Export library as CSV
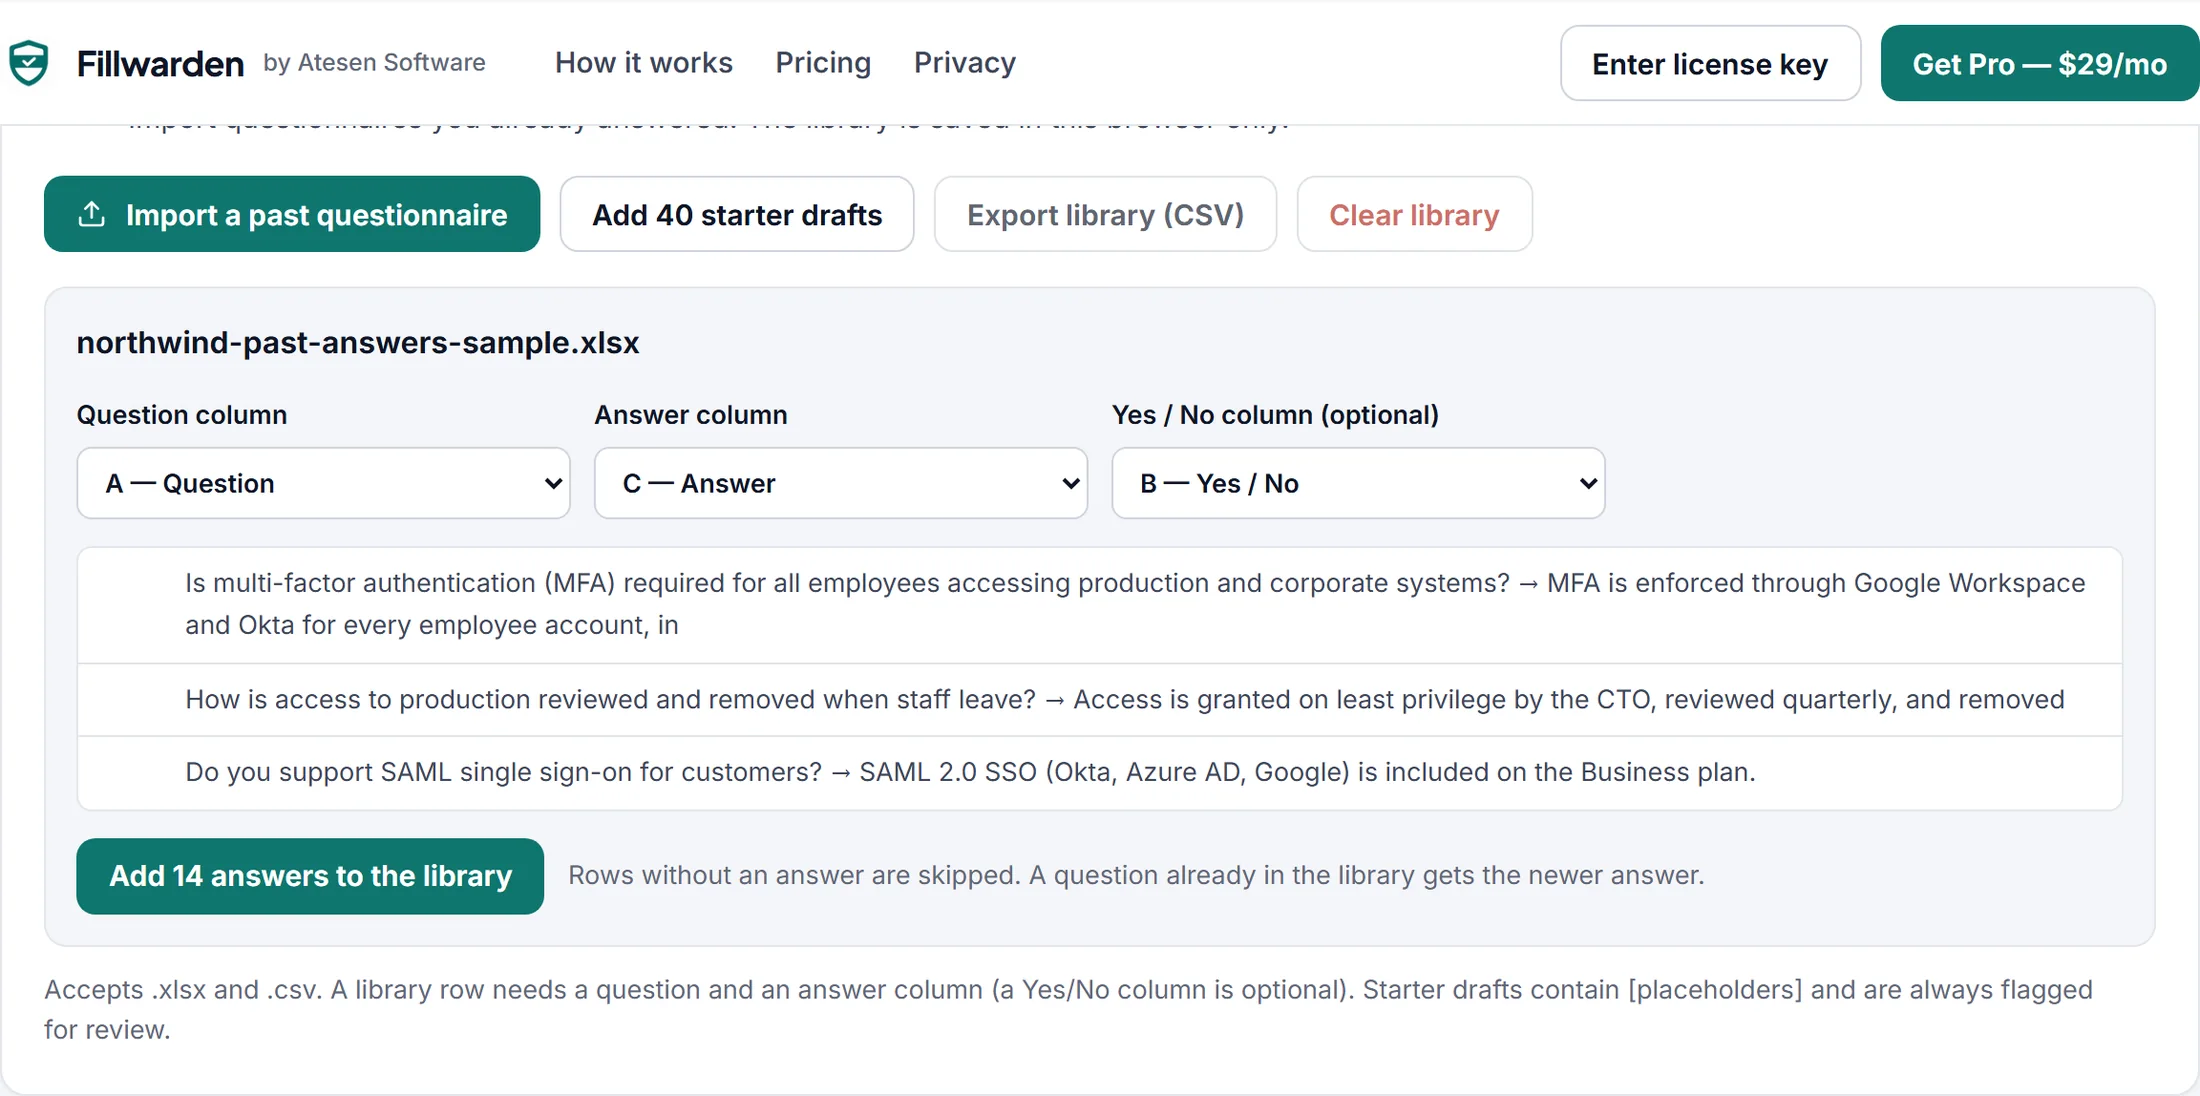Image resolution: width=2200 pixels, height=1096 pixels. (x=1105, y=214)
